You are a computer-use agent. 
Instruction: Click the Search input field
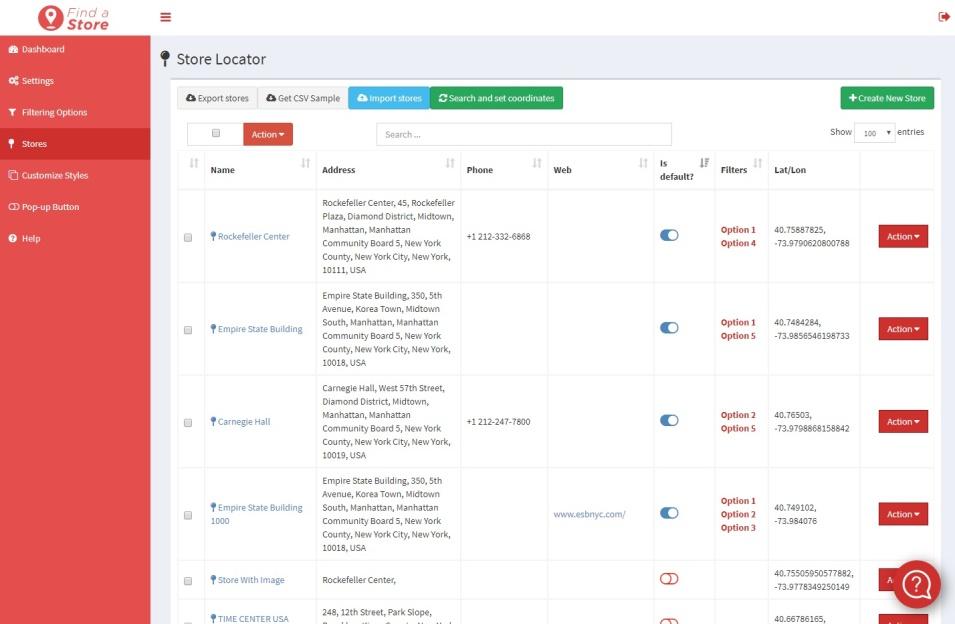[523, 134]
